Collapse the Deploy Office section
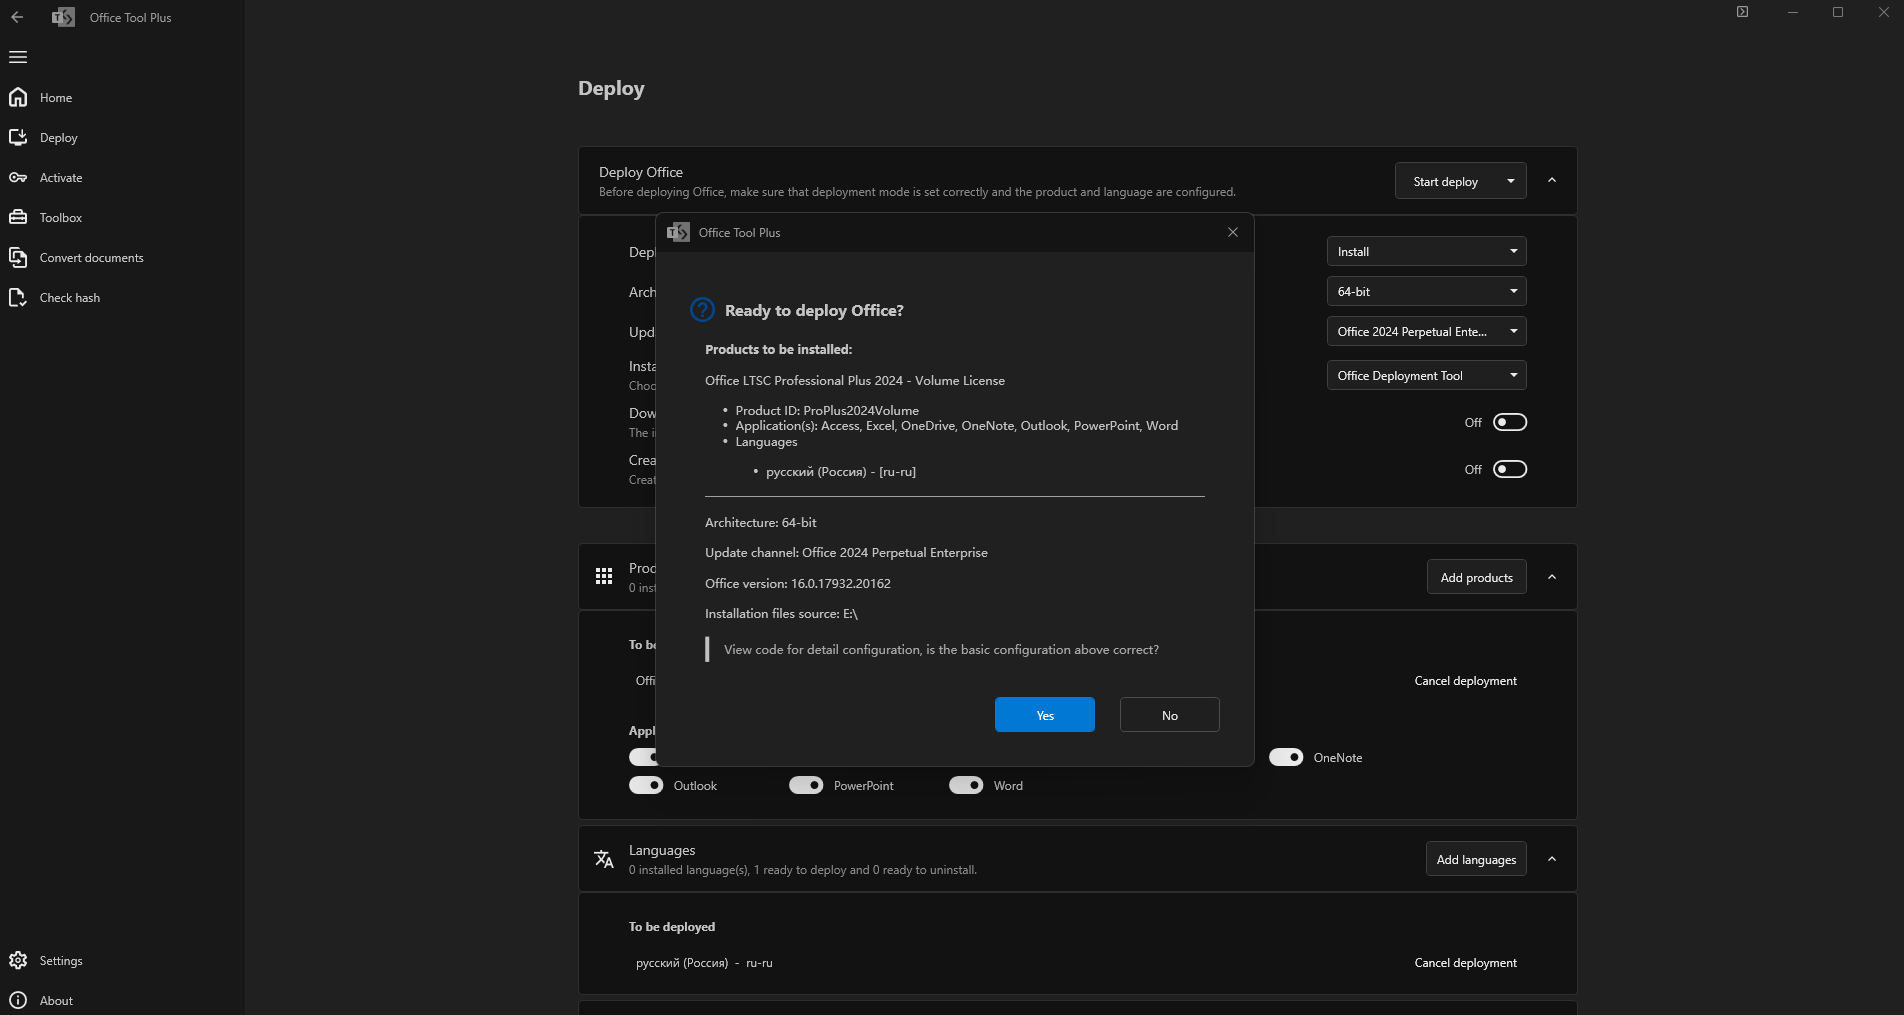Viewport: 1904px width, 1015px height. [x=1552, y=180]
